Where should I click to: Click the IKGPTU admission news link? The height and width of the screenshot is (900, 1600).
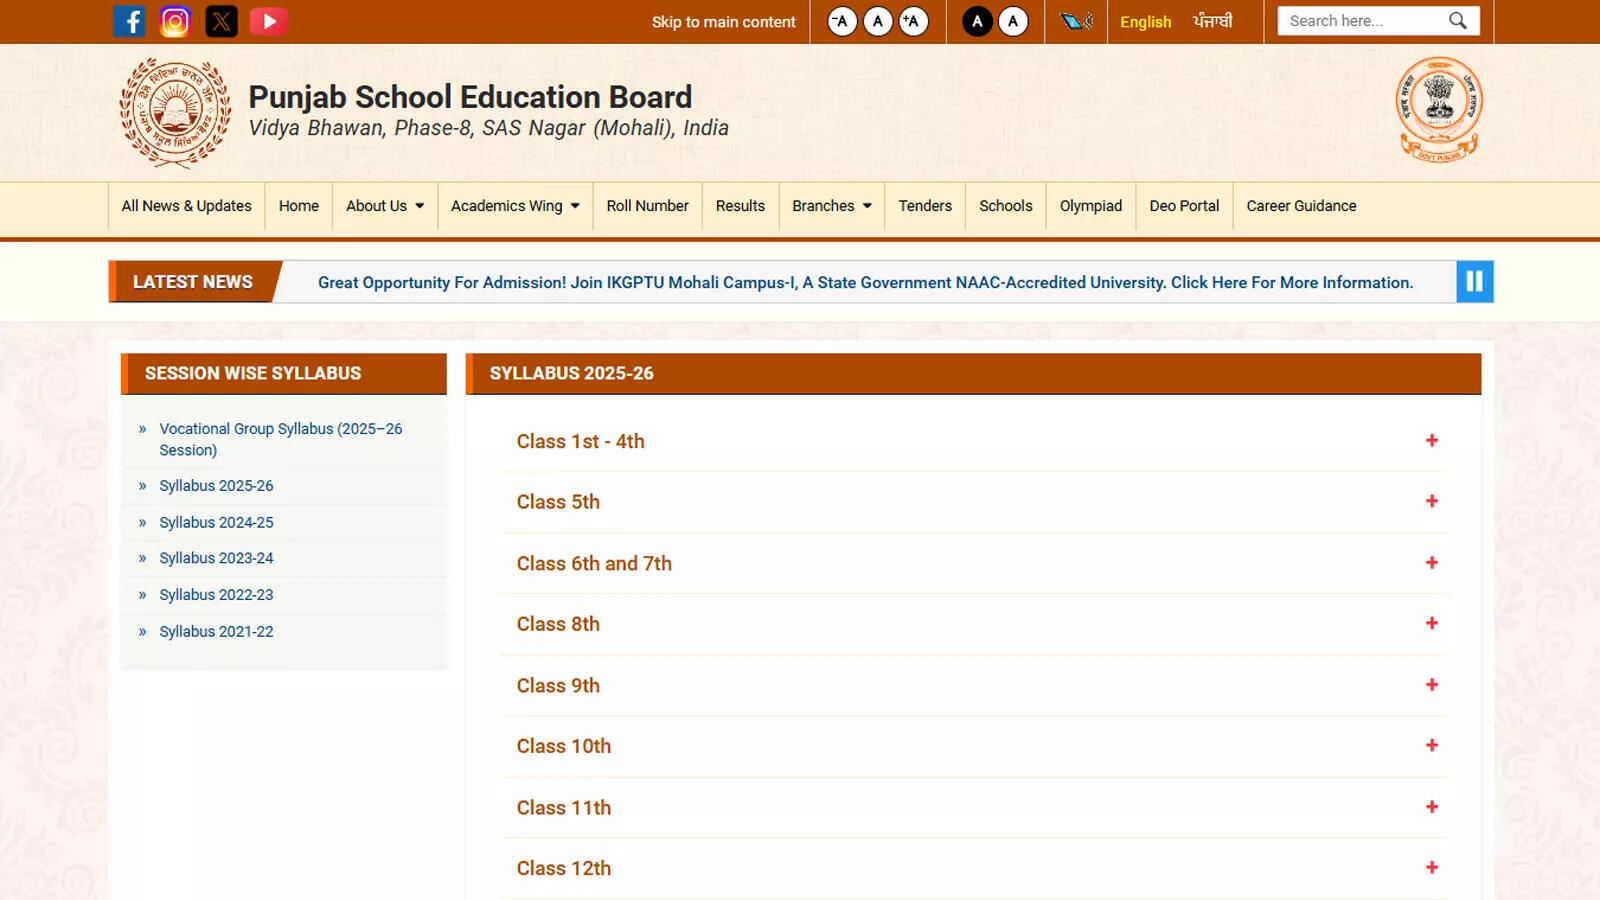point(864,282)
